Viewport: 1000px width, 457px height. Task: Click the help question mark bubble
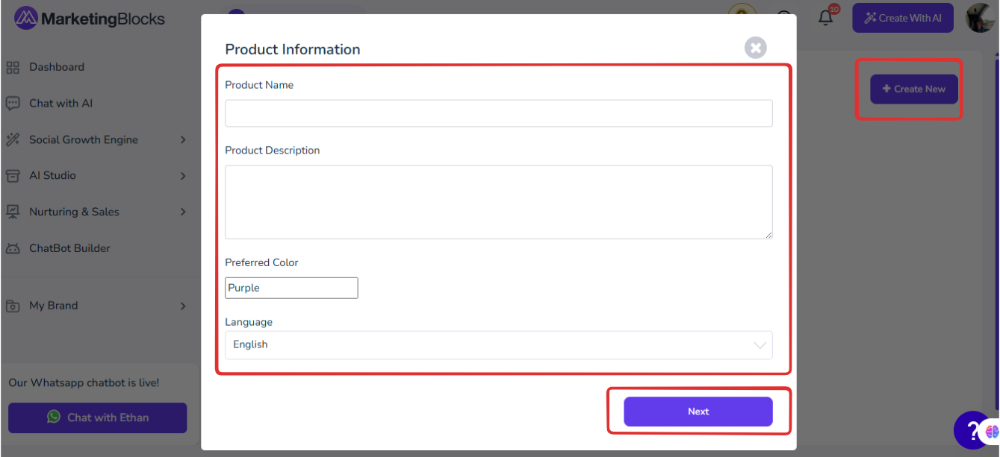point(971,430)
